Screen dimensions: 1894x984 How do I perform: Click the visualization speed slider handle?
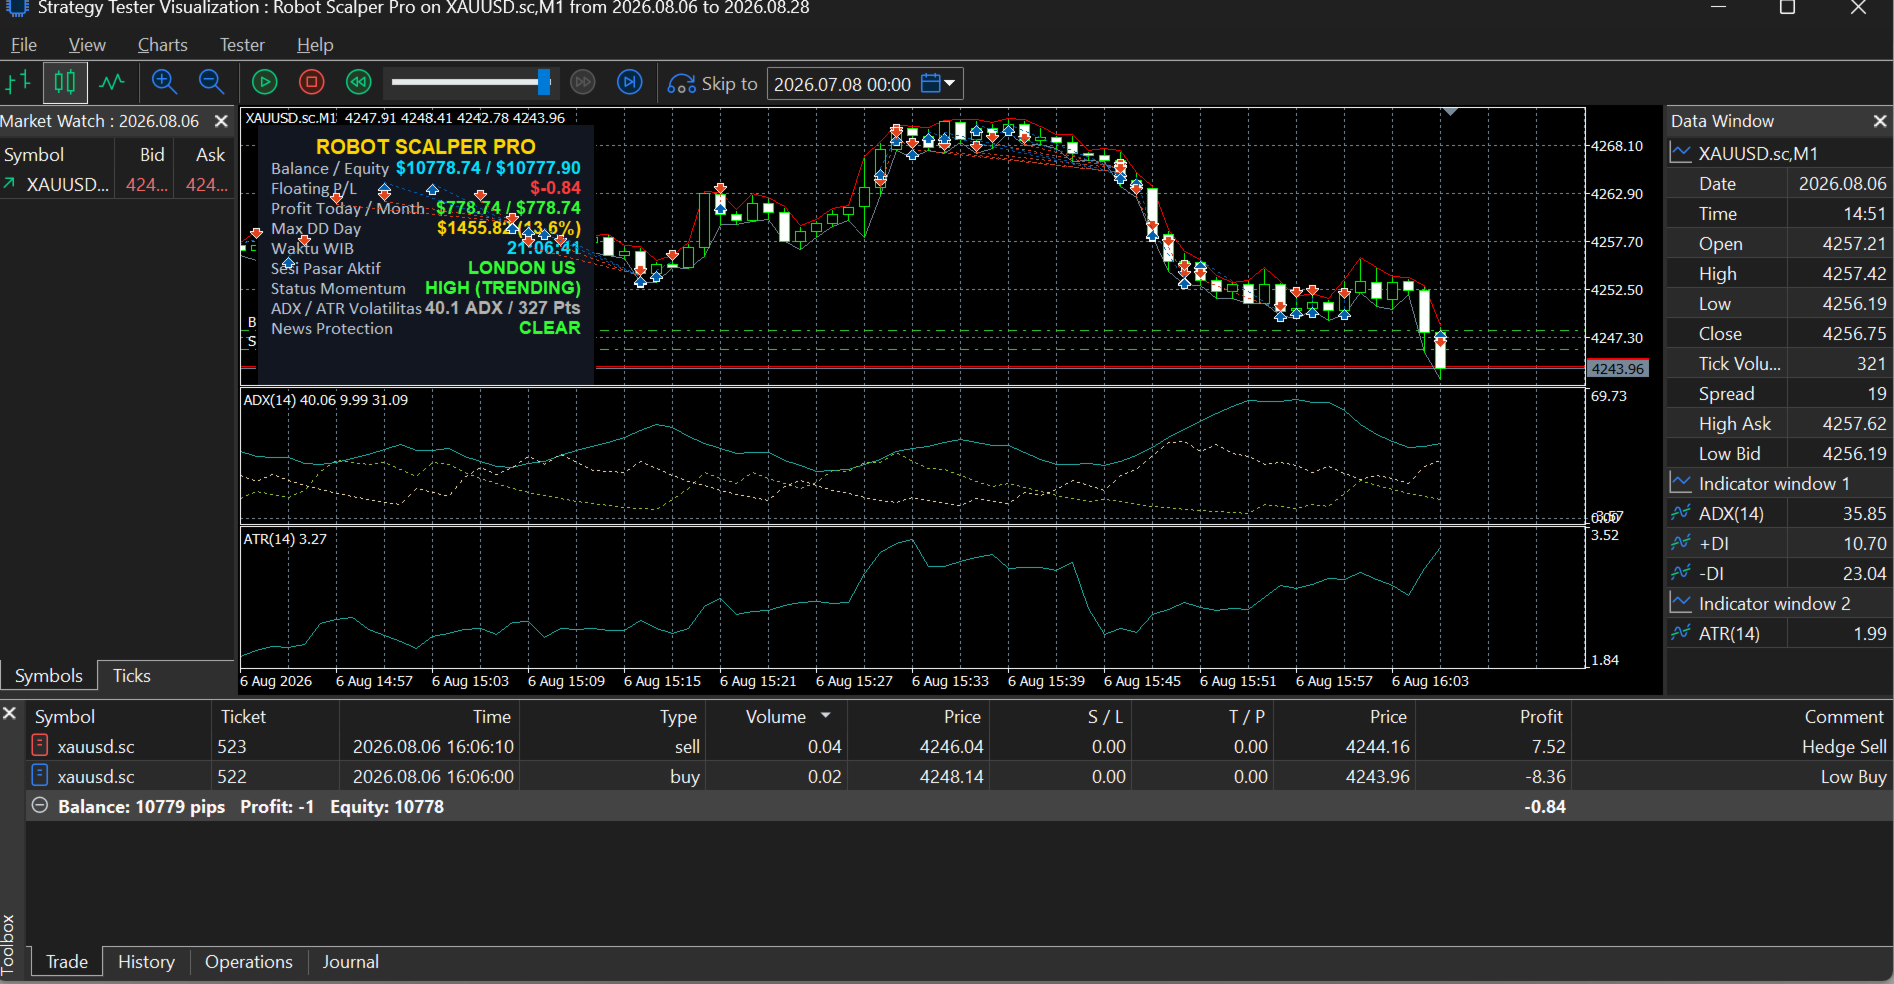(x=544, y=82)
